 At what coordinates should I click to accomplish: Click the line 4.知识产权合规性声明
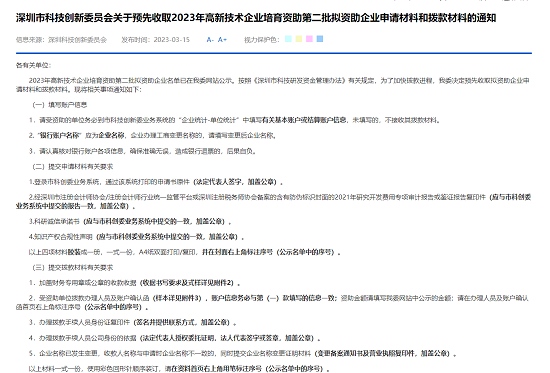pyautogui.click(x=136, y=237)
